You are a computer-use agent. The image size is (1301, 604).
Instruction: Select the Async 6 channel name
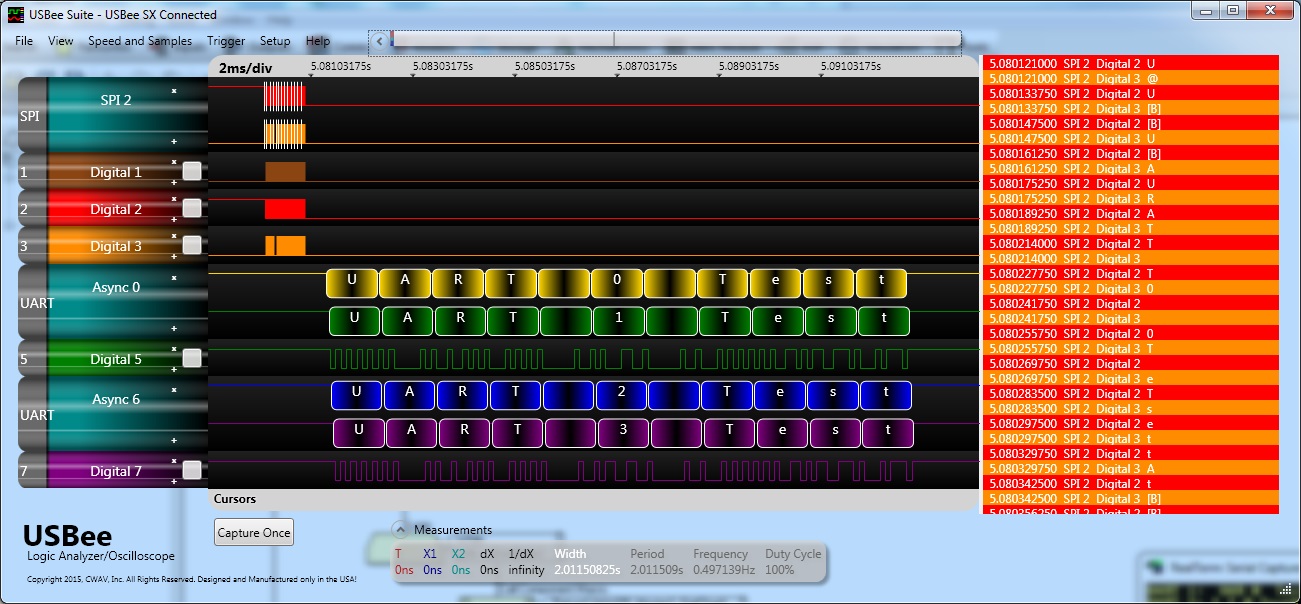[116, 399]
